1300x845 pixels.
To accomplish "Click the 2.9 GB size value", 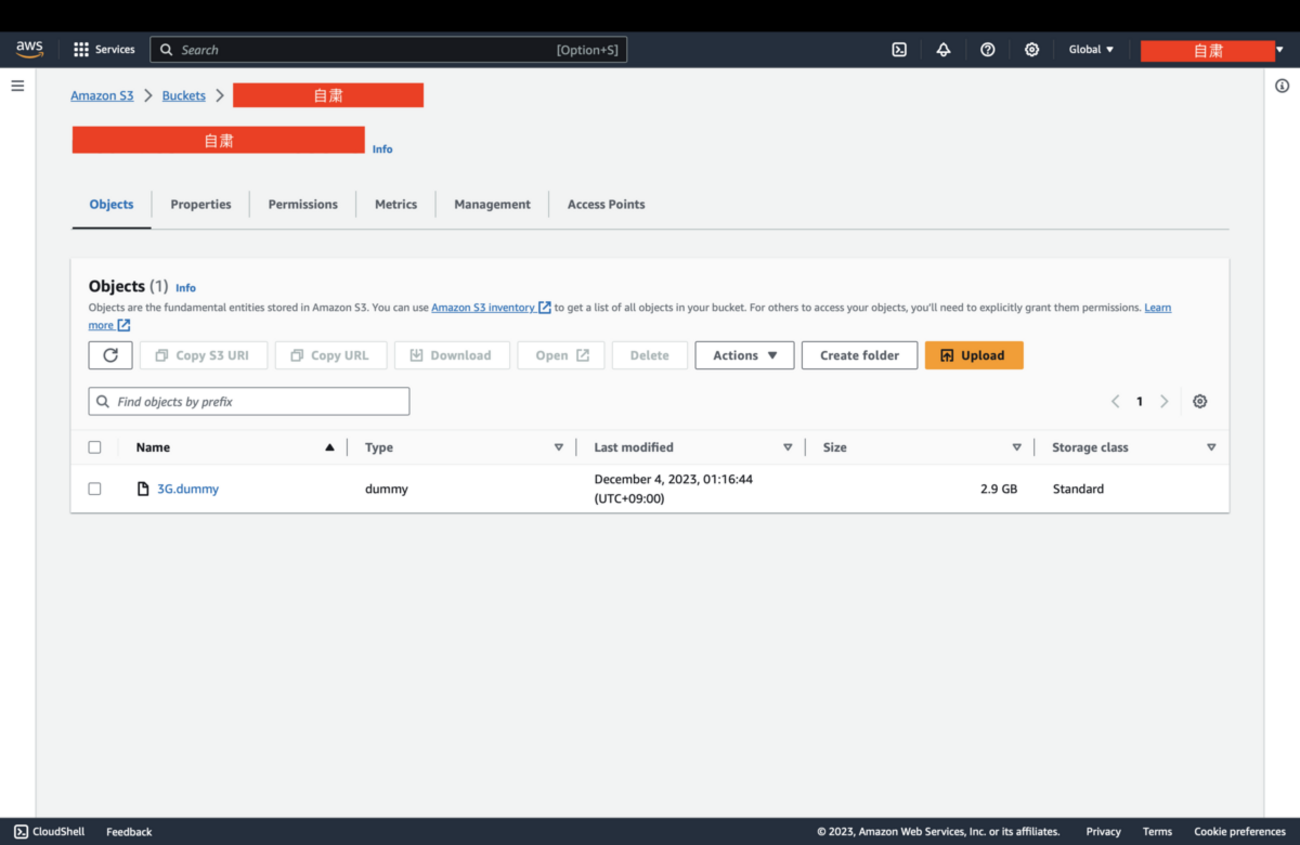I will (999, 489).
